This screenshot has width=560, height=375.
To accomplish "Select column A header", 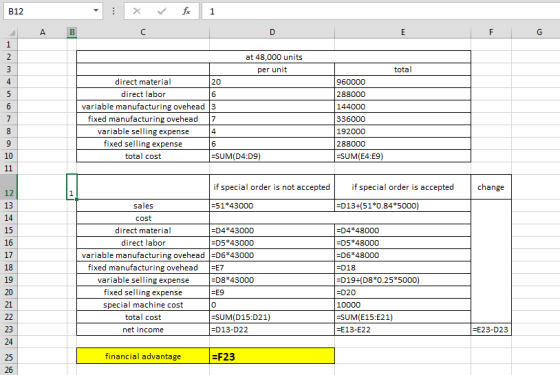I will tap(42, 32).
